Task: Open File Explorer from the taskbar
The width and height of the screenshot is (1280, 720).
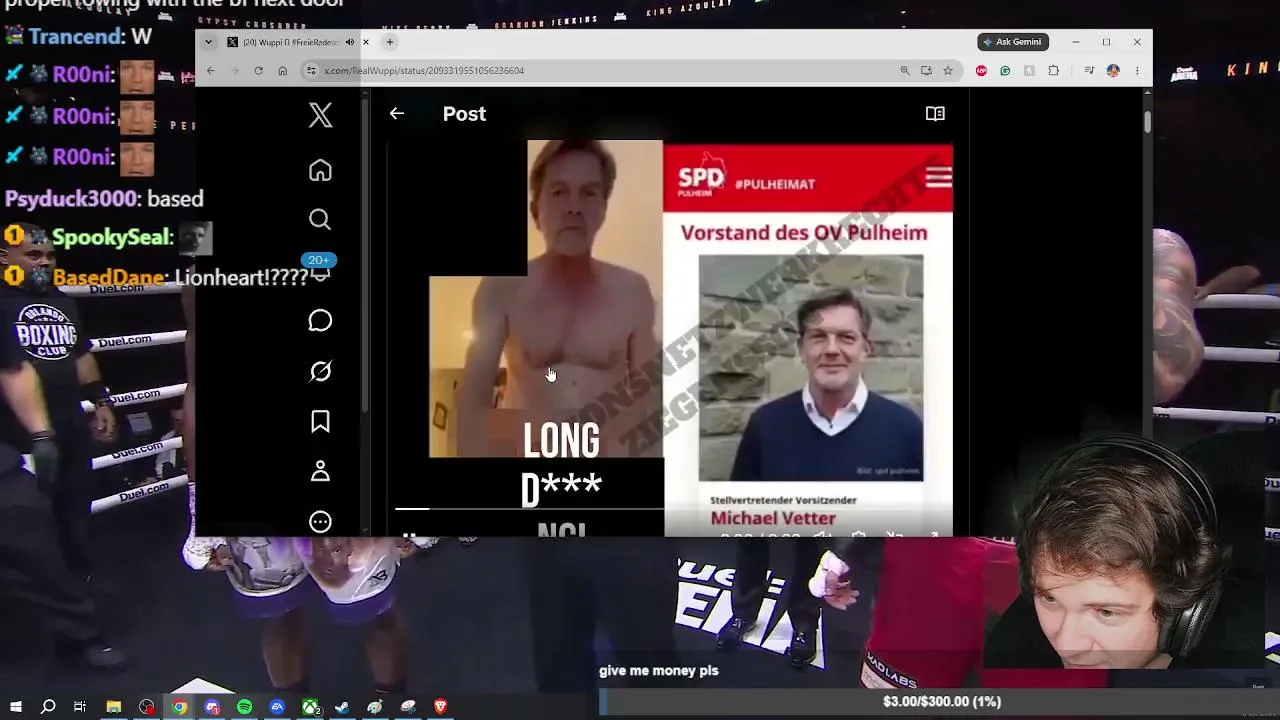Action: (114, 707)
